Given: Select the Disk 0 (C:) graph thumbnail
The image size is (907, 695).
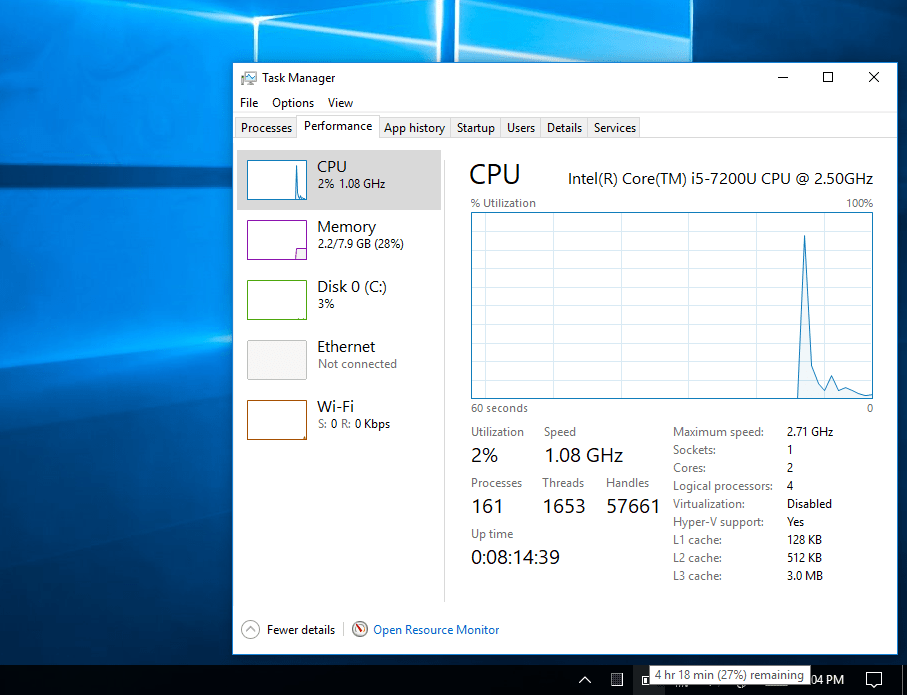Looking at the screenshot, I should [x=276, y=300].
